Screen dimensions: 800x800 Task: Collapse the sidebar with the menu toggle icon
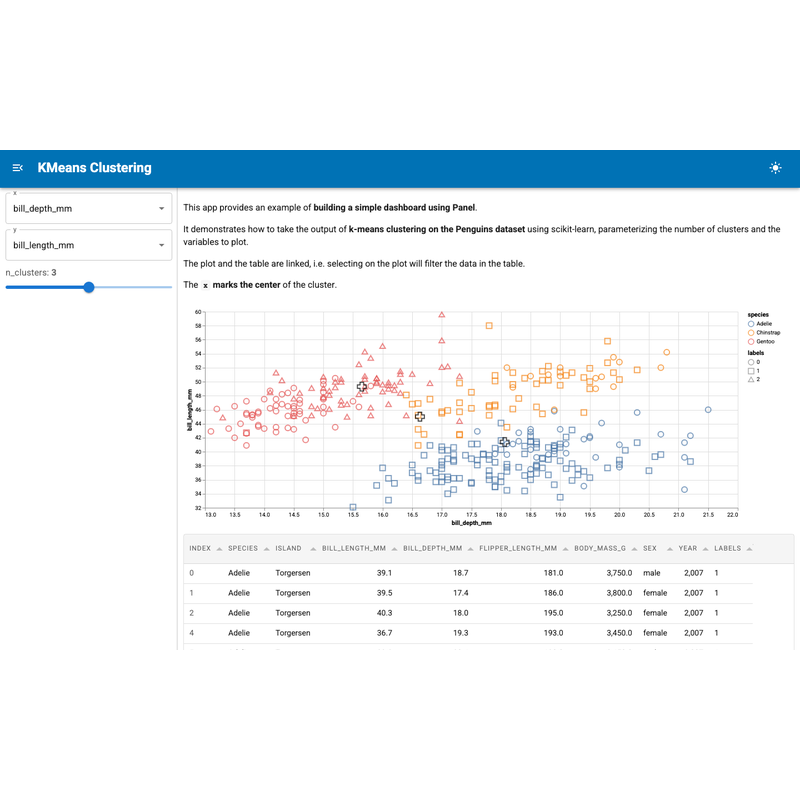point(17,168)
